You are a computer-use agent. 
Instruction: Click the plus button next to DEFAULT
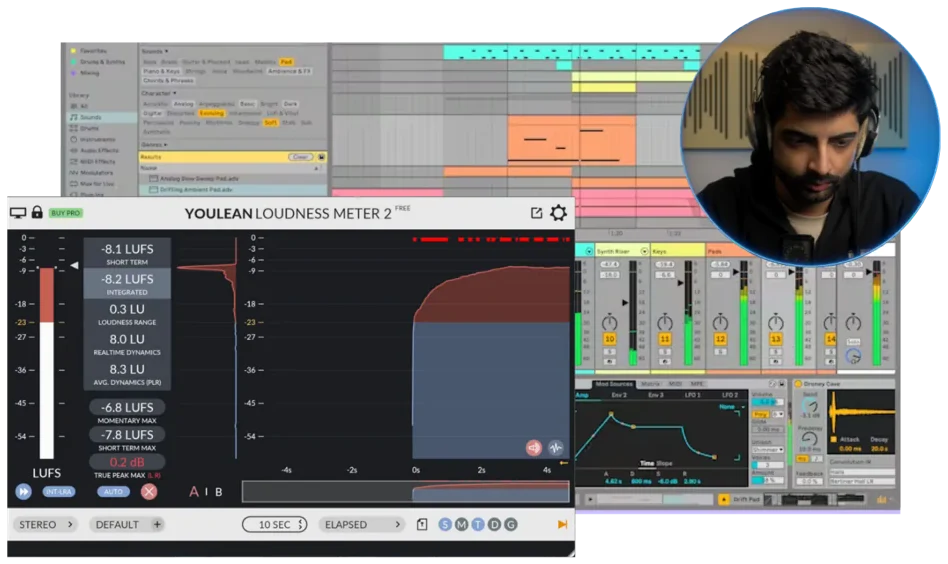[x=157, y=524]
